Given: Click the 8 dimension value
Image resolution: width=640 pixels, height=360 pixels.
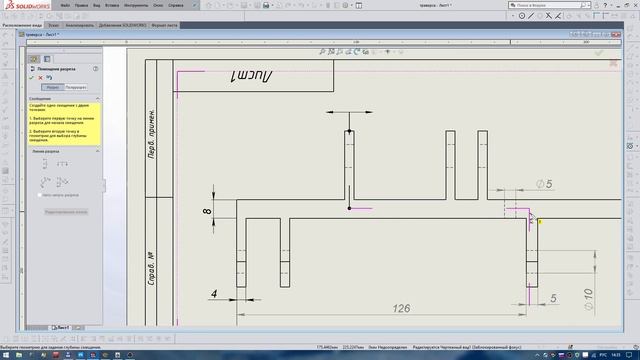Looking at the screenshot, I should coord(207,211).
